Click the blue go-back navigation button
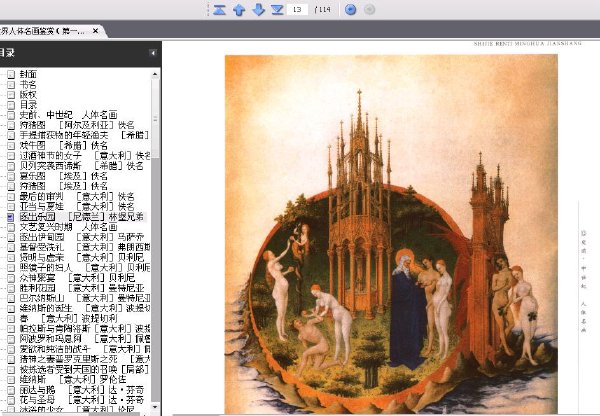Screen dimensions: 600x416 [351, 10]
